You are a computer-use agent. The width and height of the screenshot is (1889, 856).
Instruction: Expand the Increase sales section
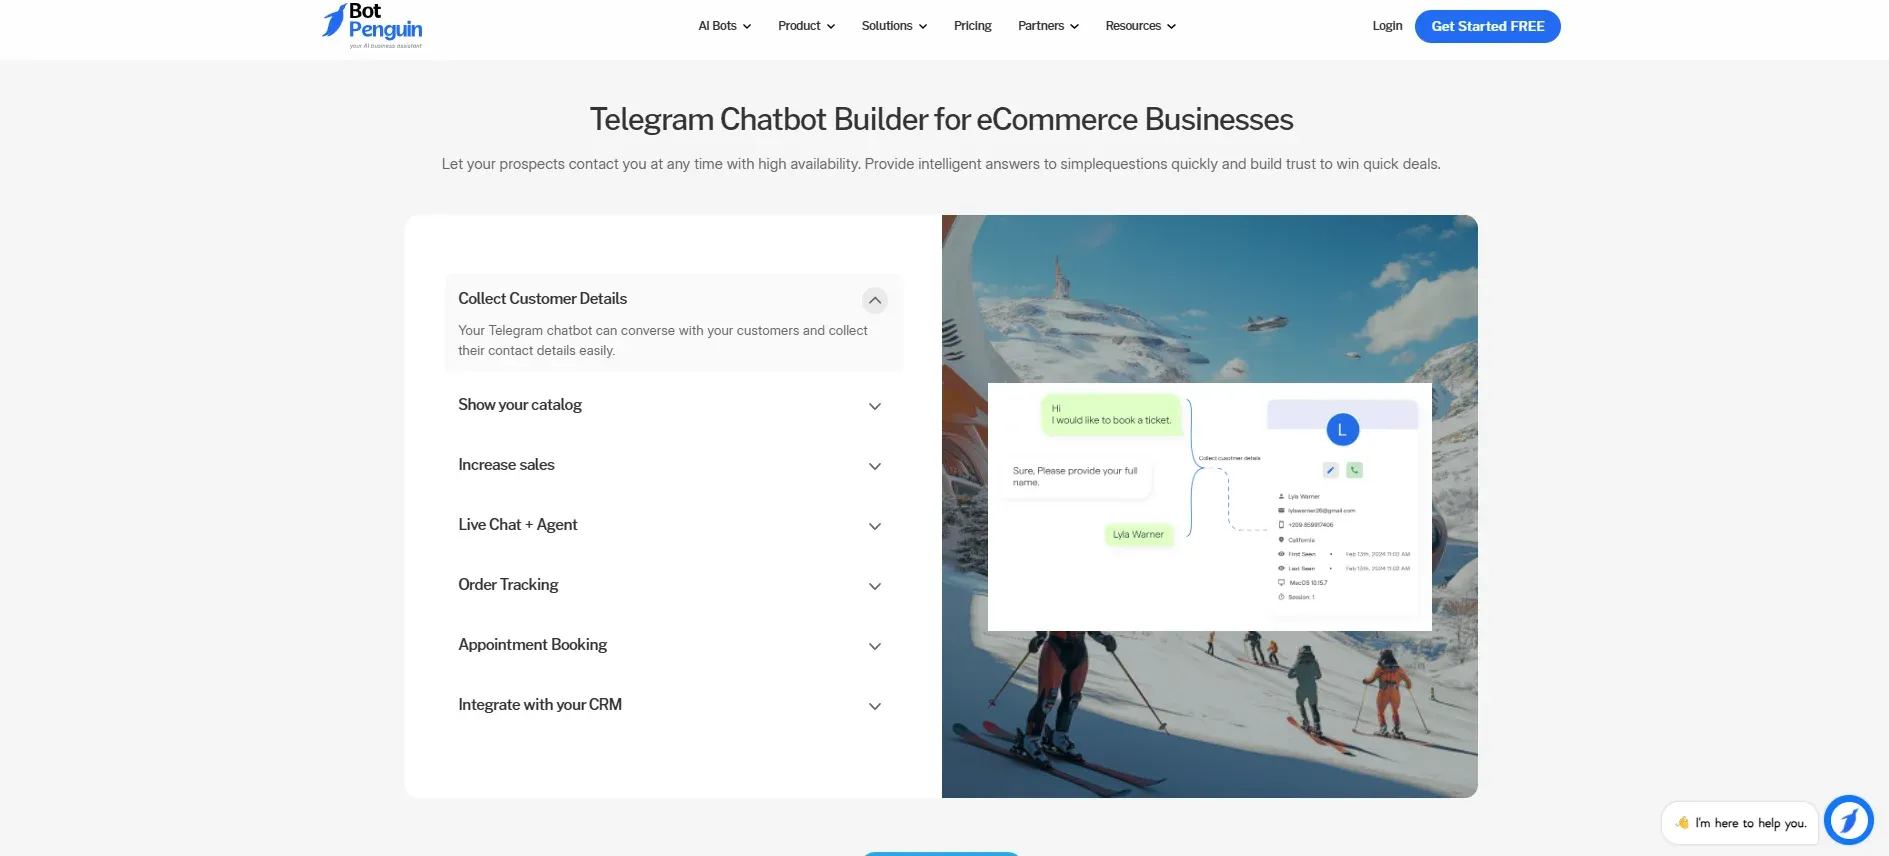coord(673,465)
